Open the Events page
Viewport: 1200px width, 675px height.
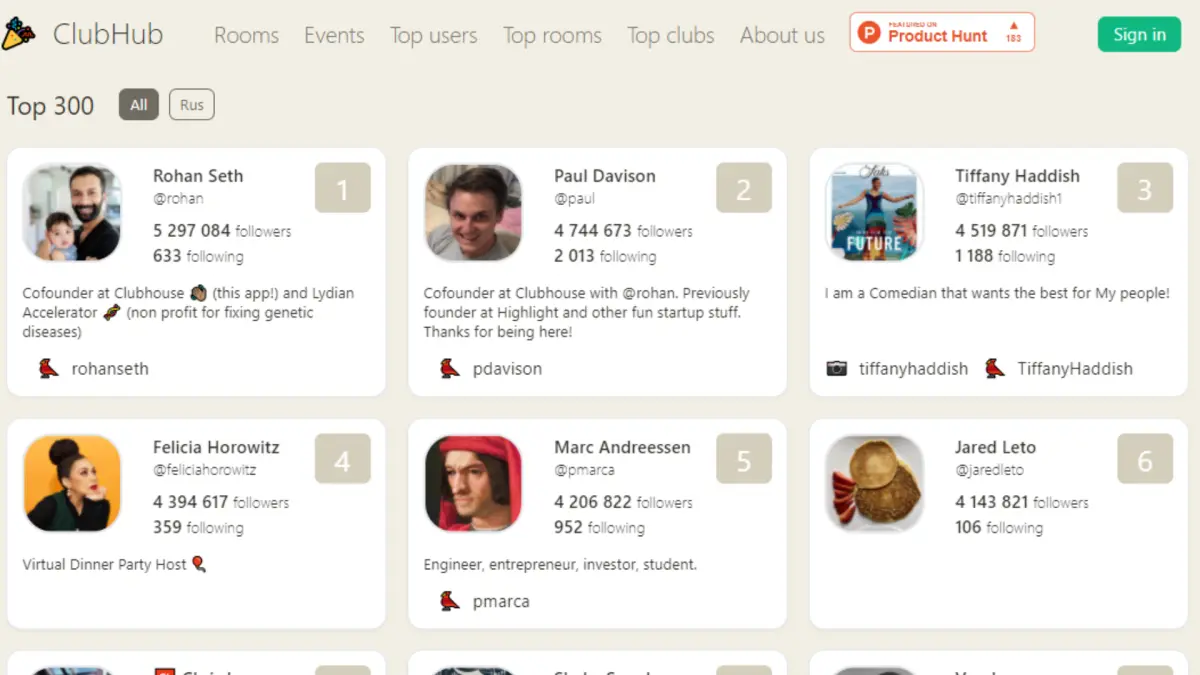(334, 36)
